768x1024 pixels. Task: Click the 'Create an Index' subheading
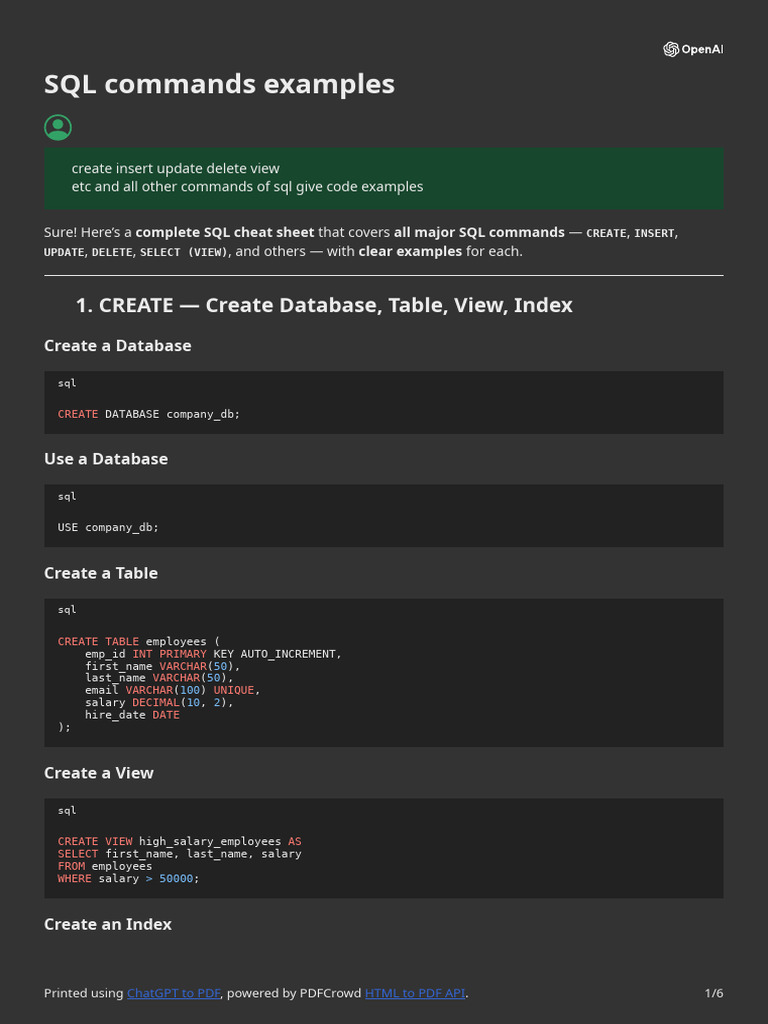tap(108, 924)
